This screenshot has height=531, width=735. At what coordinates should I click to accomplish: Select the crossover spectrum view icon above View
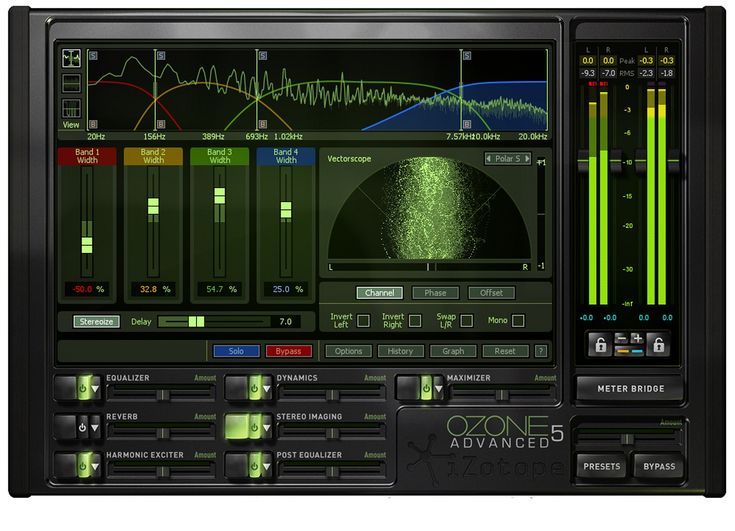tap(71, 59)
